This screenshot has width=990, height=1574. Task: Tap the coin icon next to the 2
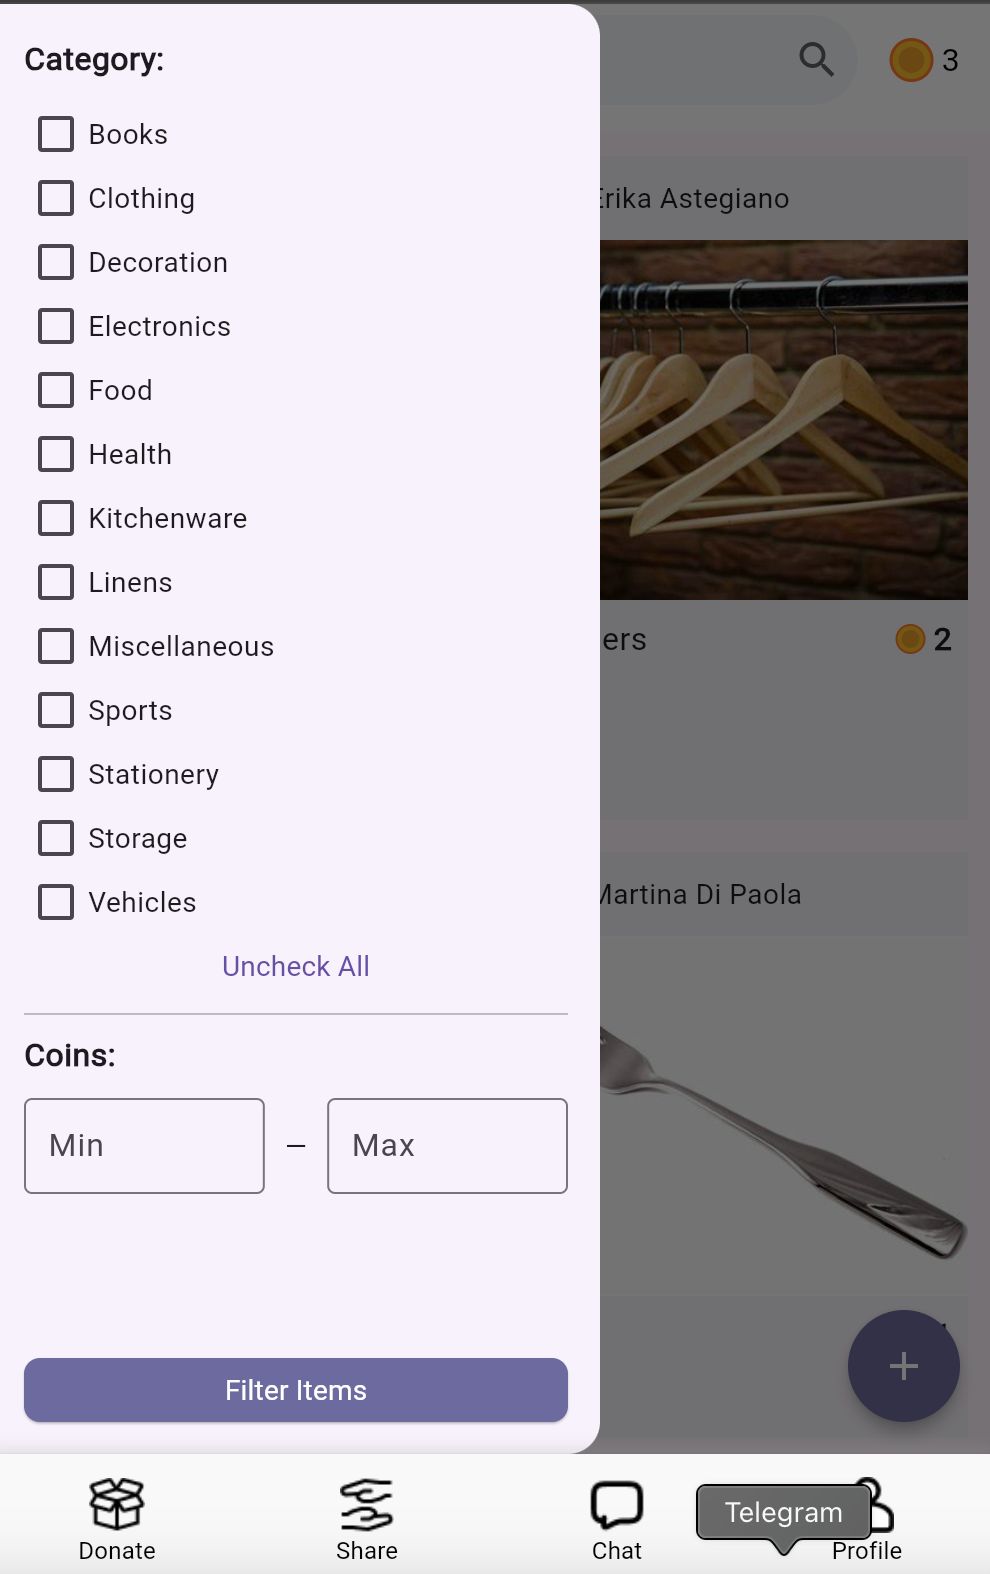tap(909, 639)
